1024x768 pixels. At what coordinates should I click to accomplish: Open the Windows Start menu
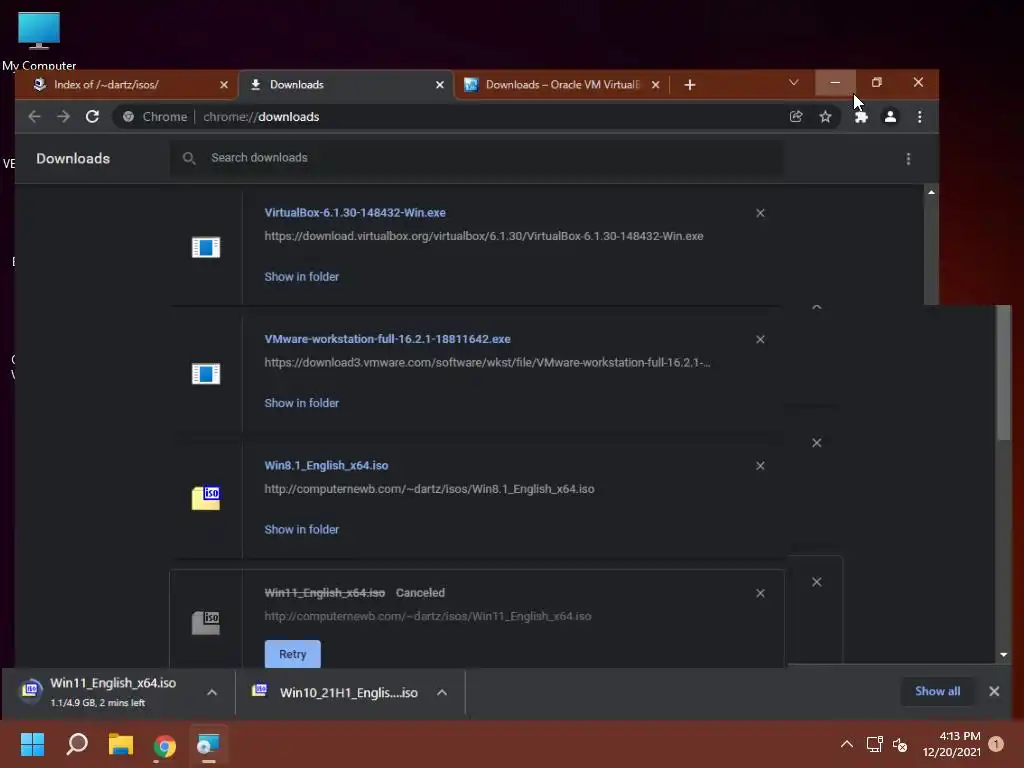point(32,744)
